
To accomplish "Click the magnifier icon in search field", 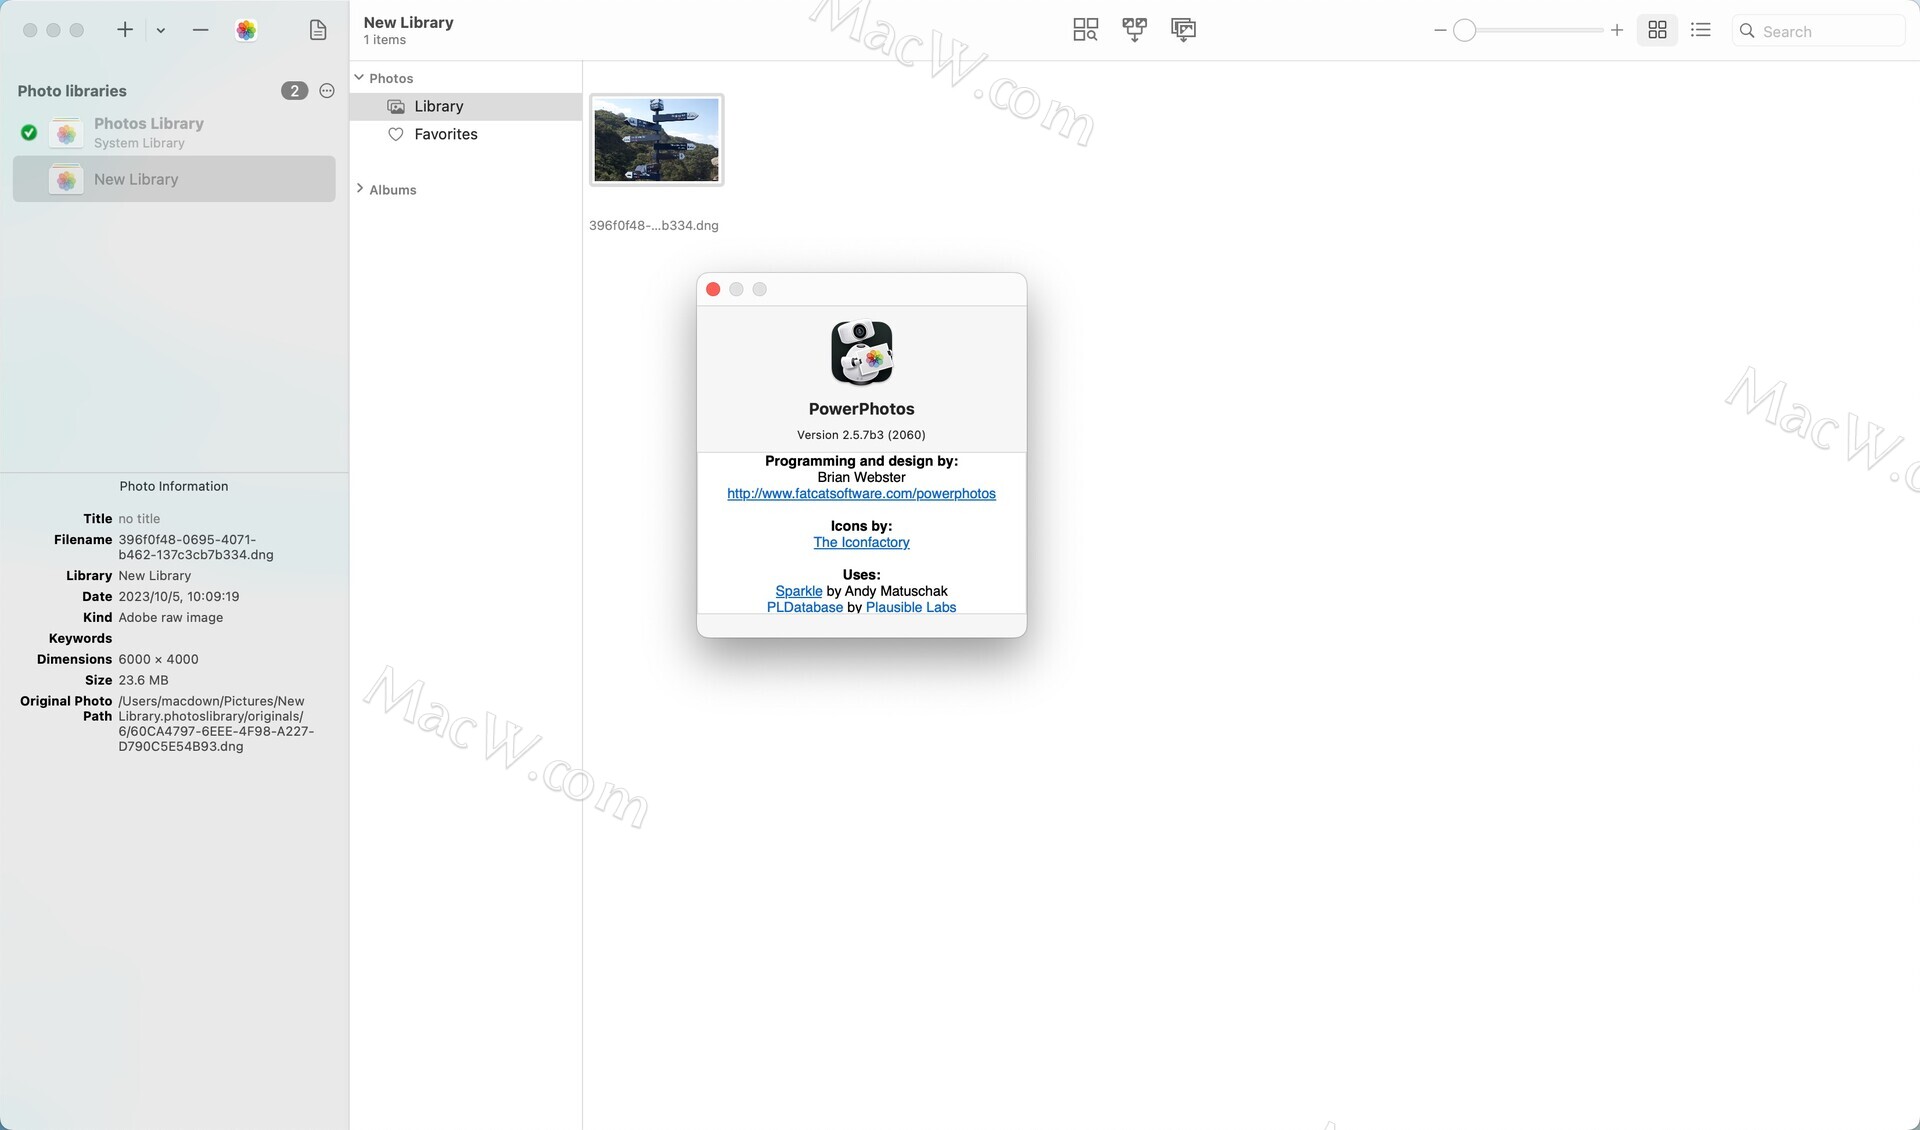I will [1747, 31].
